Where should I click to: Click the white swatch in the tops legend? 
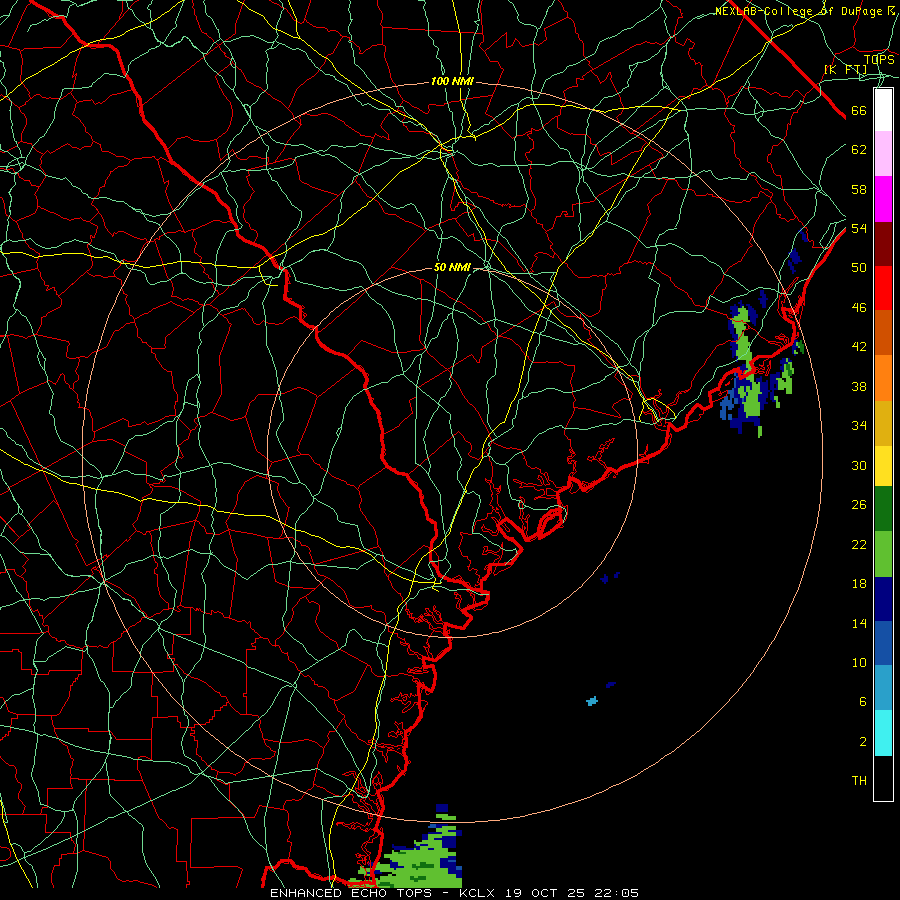883,110
